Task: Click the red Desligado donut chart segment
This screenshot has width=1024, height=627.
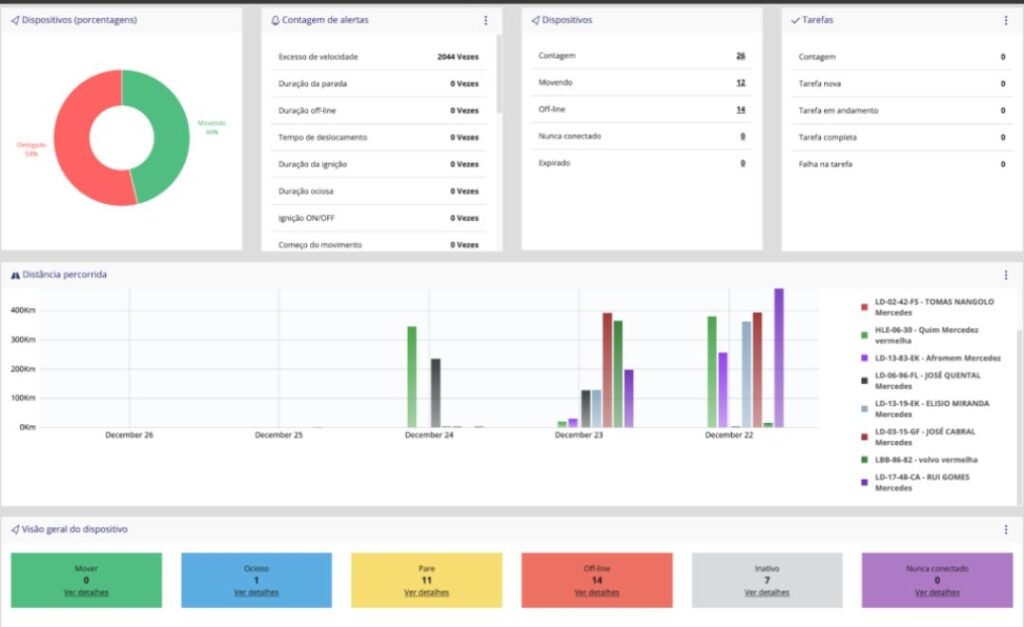Action: click(75, 140)
